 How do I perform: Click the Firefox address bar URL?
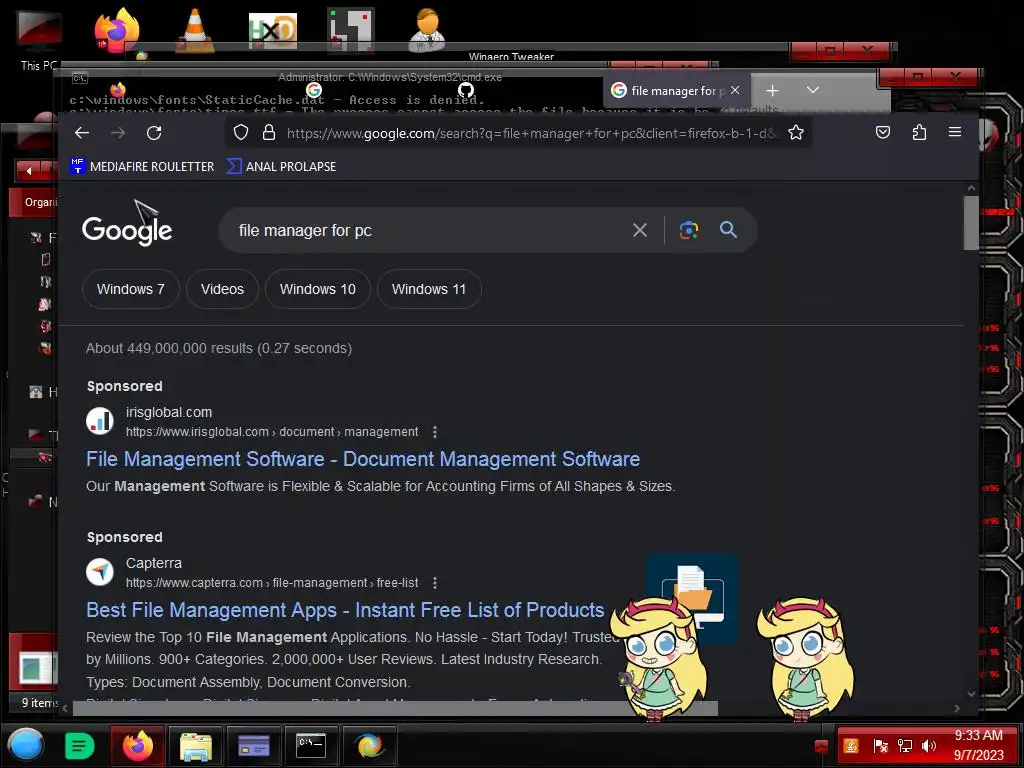coord(531,133)
